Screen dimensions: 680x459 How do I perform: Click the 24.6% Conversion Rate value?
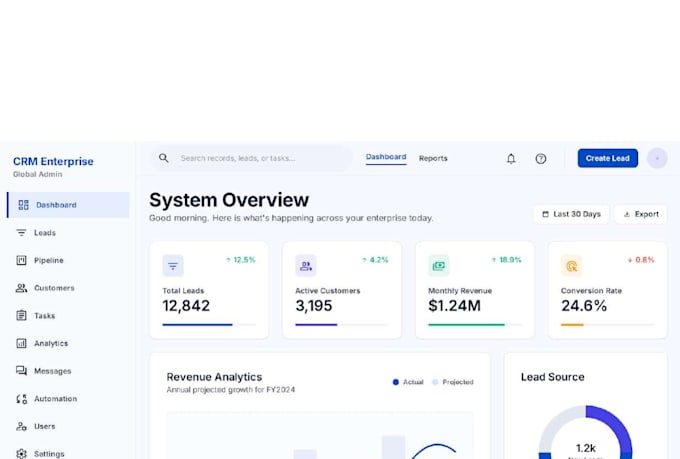[x=584, y=306]
